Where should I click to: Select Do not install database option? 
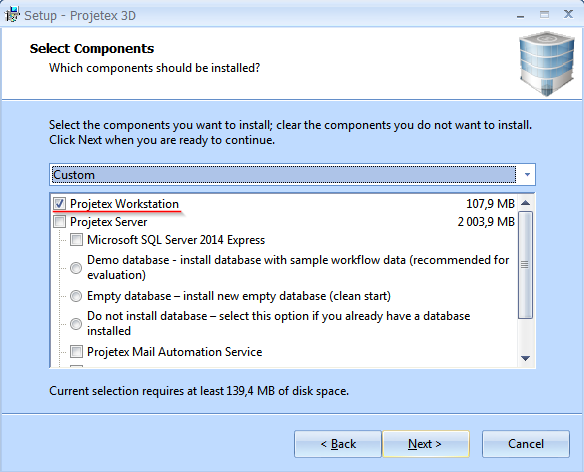coord(76,323)
